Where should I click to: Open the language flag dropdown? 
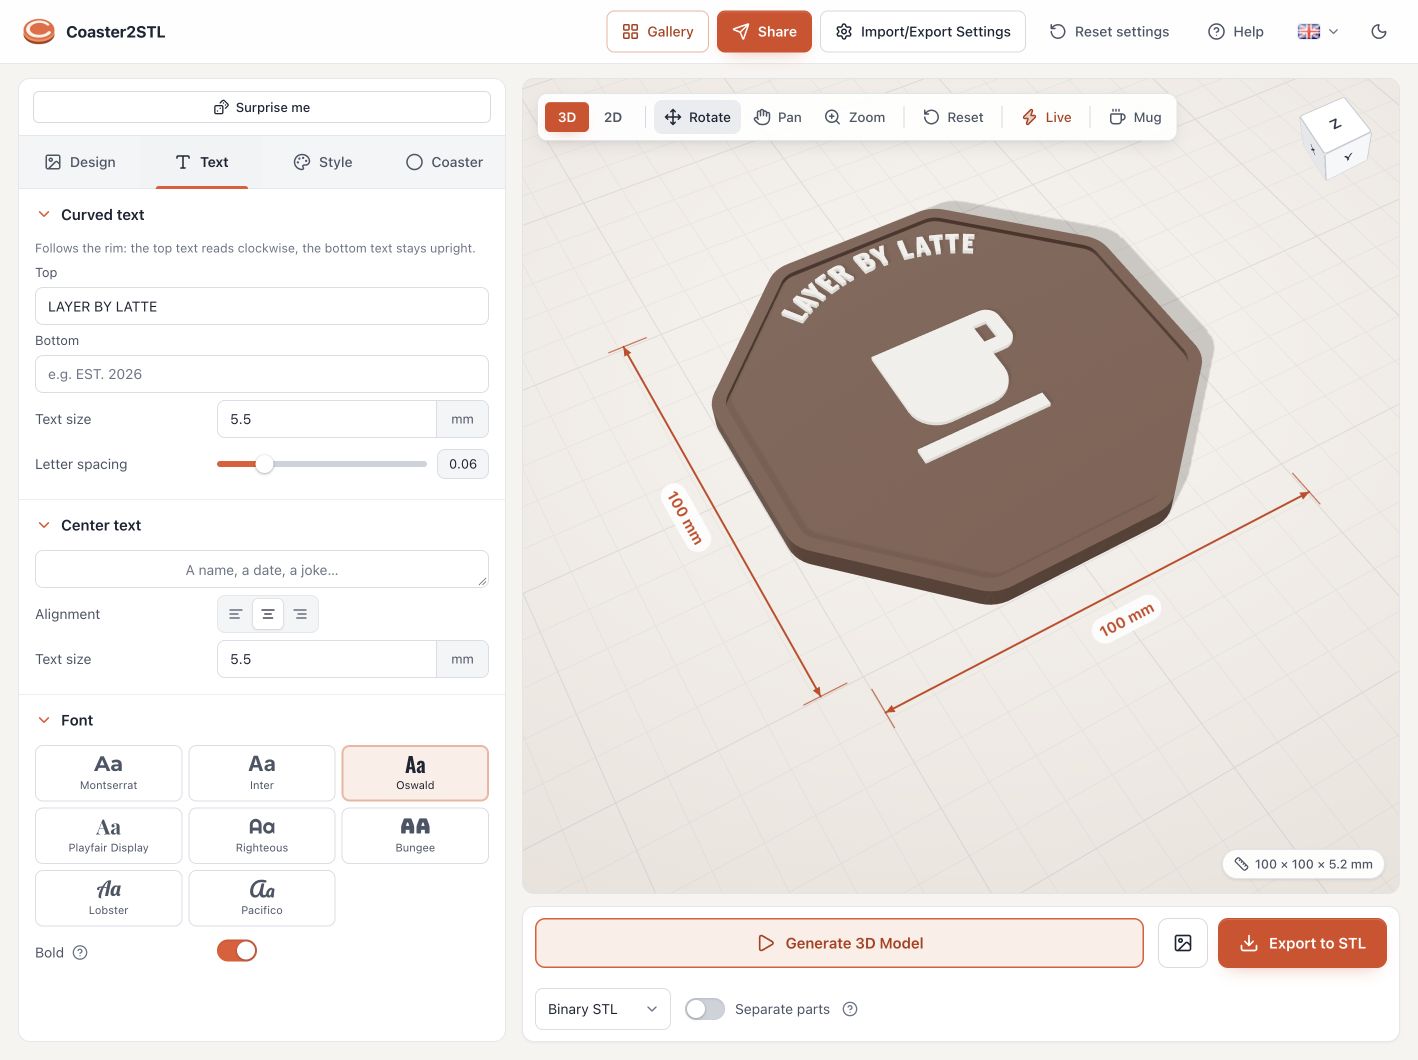click(1318, 32)
